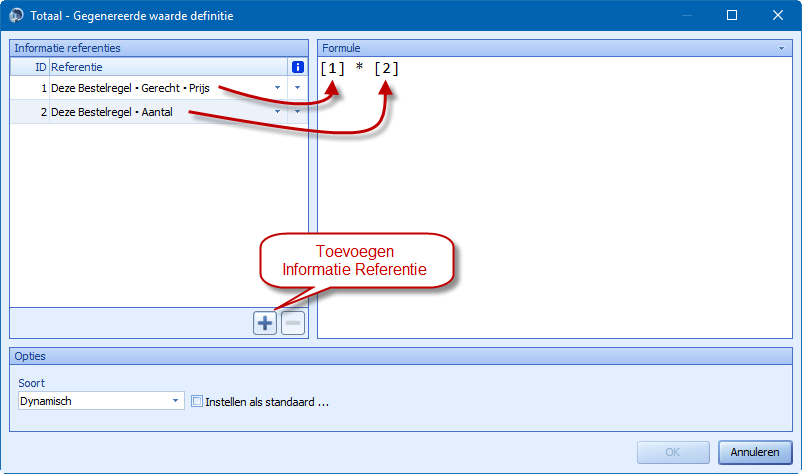
Task: Expand the last-column arrow in row 2
Action: click(x=297, y=112)
